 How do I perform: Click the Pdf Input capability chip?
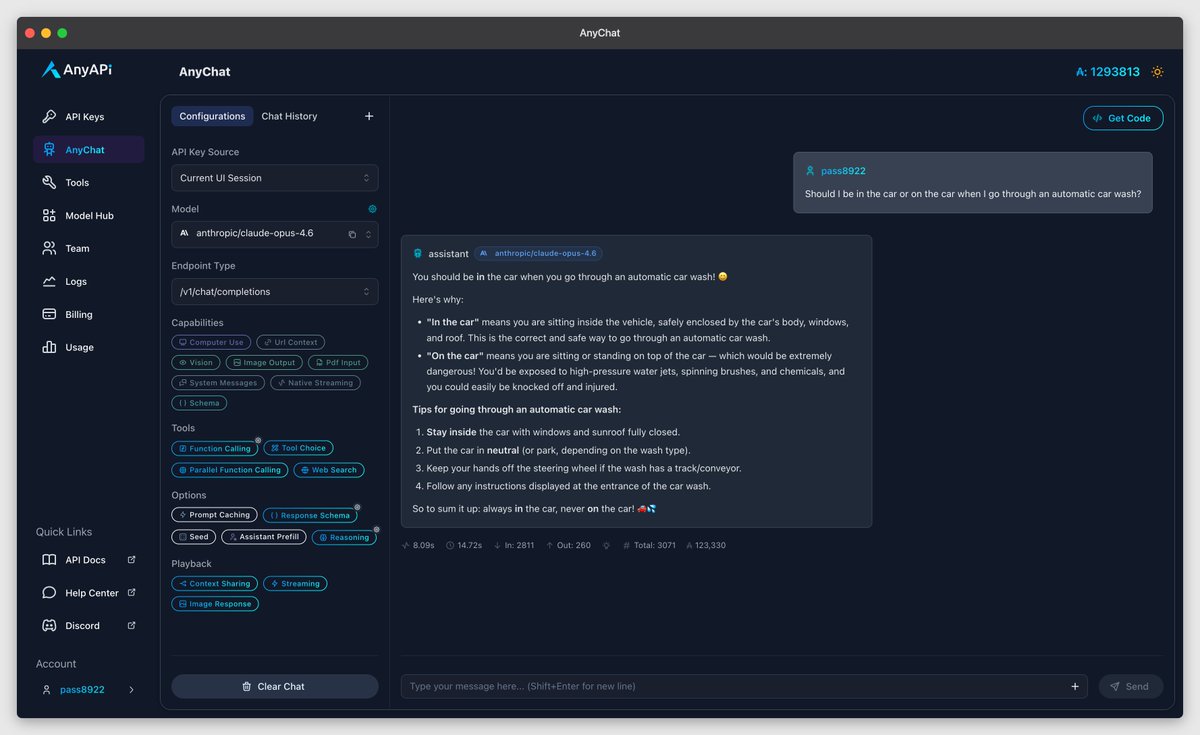point(338,363)
